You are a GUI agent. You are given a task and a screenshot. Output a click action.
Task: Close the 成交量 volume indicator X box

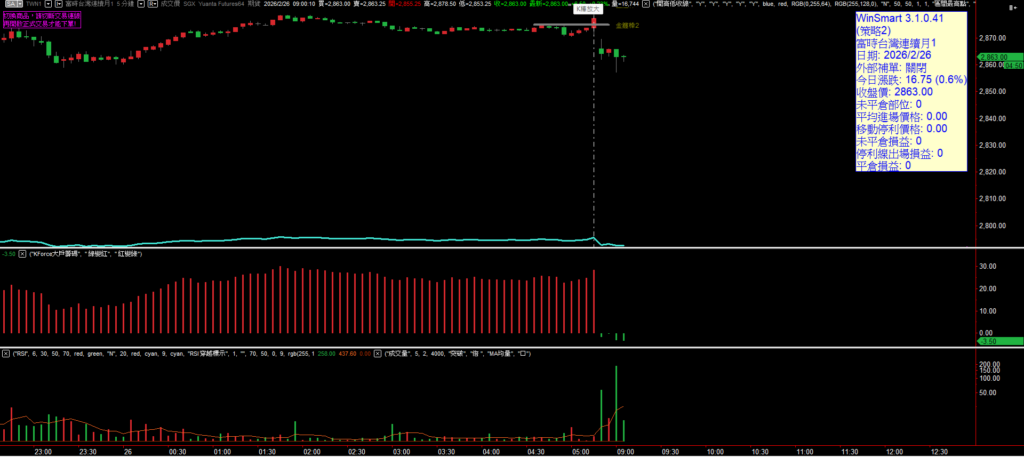pos(380,353)
